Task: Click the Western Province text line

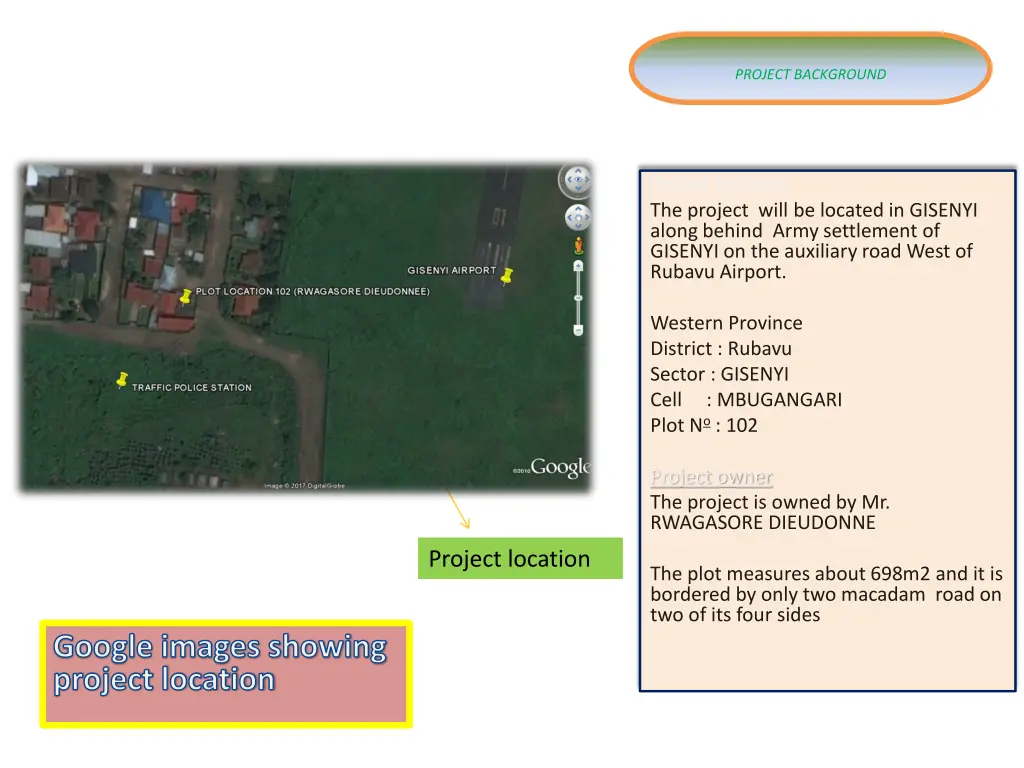Action: [726, 323]
